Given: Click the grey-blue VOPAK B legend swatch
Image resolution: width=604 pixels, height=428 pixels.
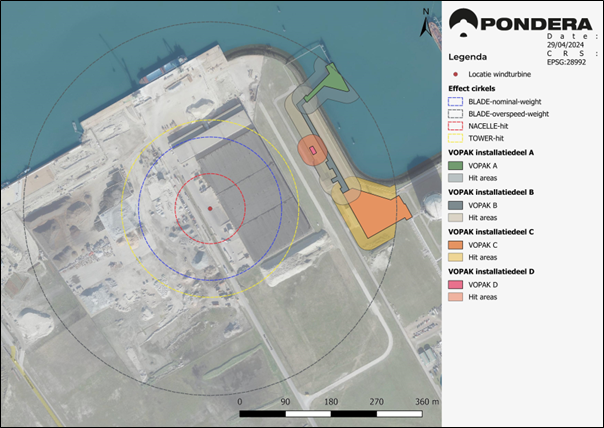Looking at the screenshot, I should coord(455,205).
